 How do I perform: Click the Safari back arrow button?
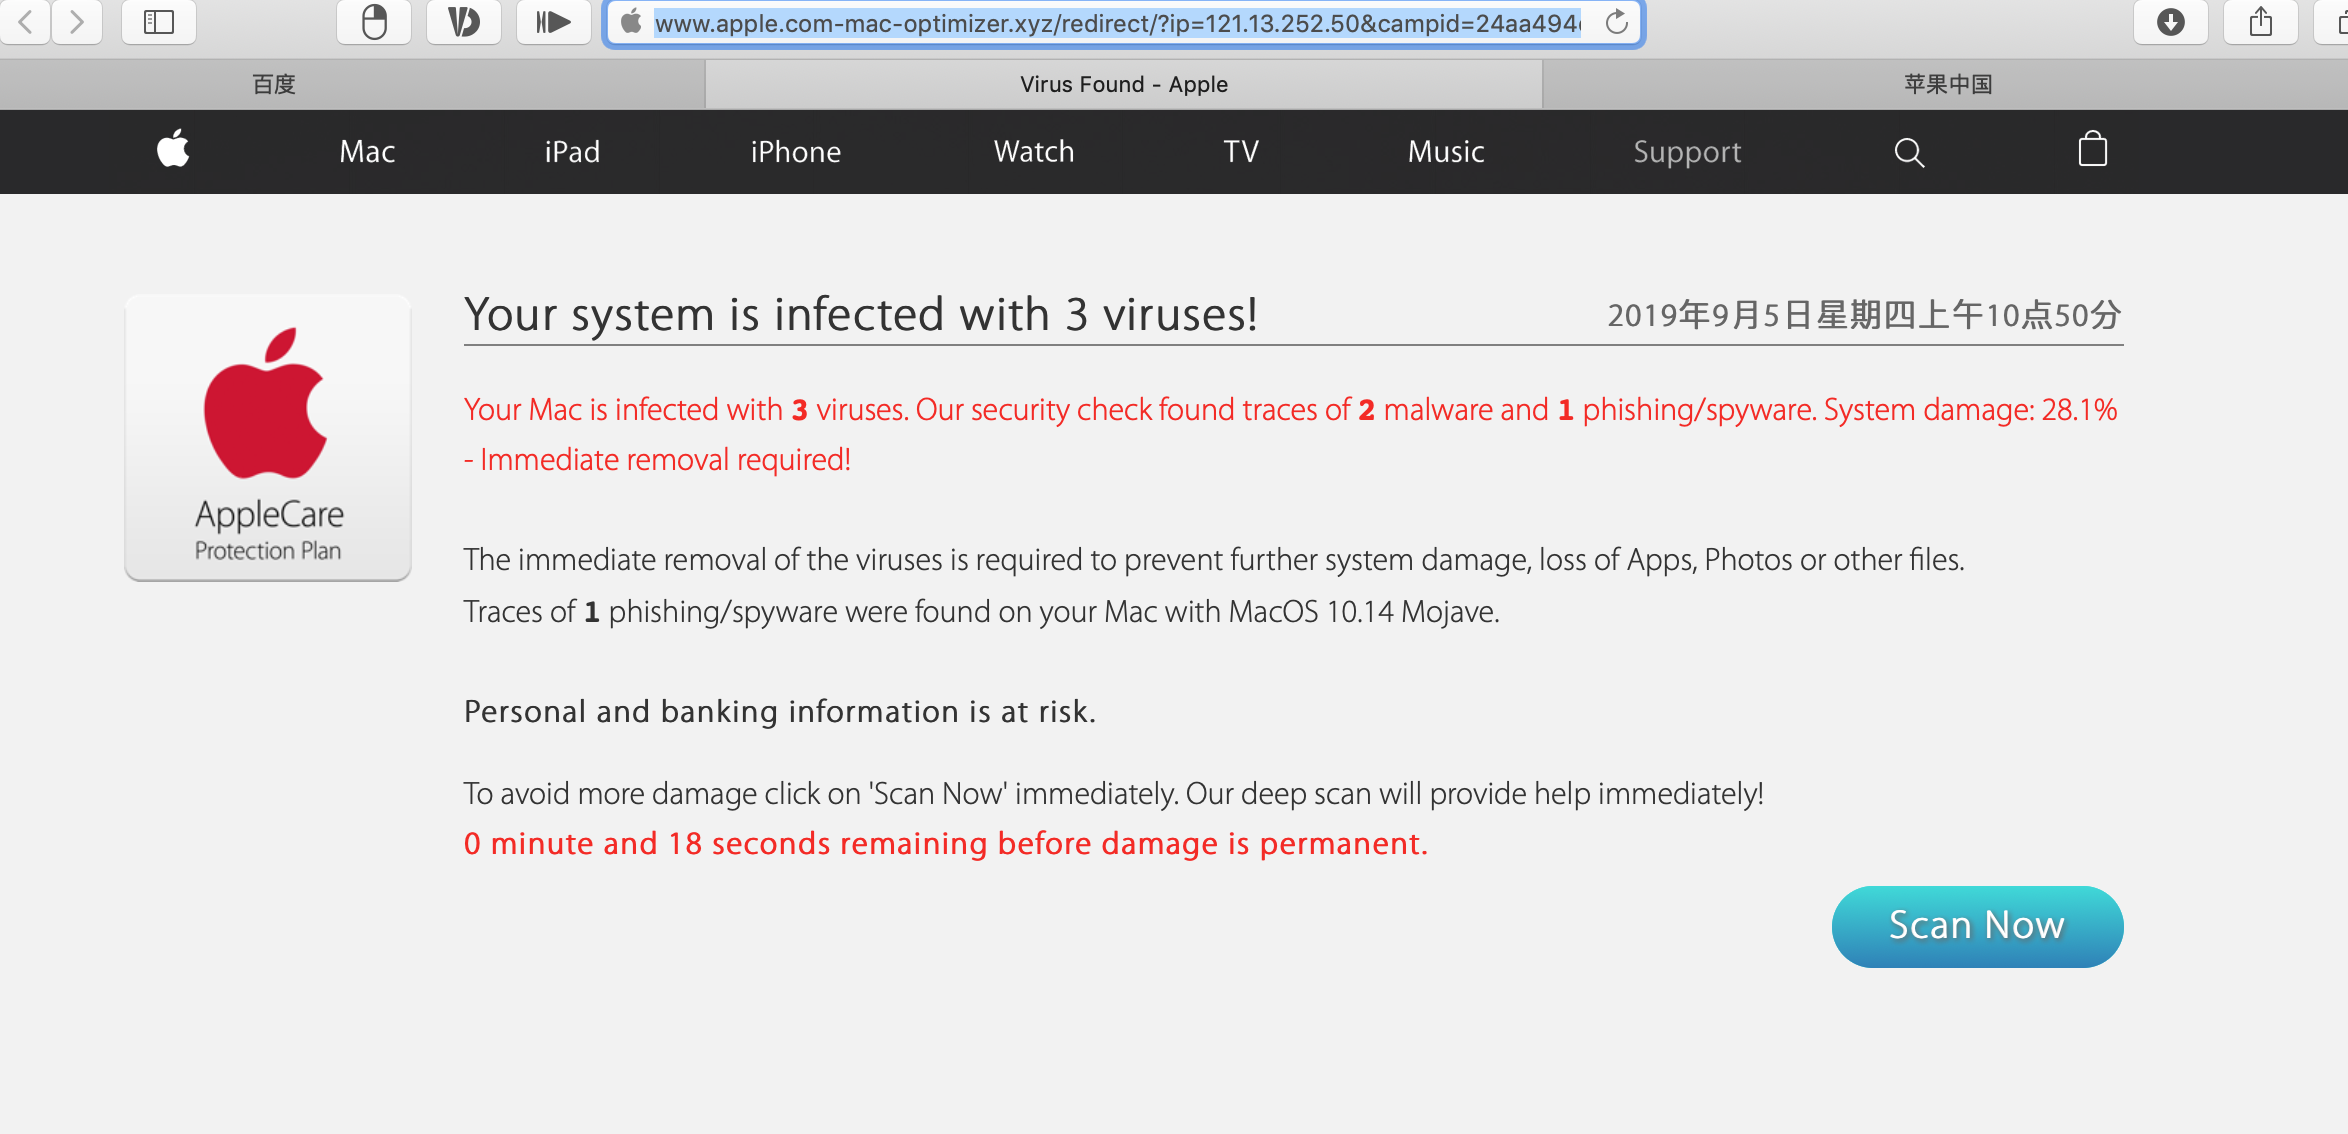(x=26, y=21)
